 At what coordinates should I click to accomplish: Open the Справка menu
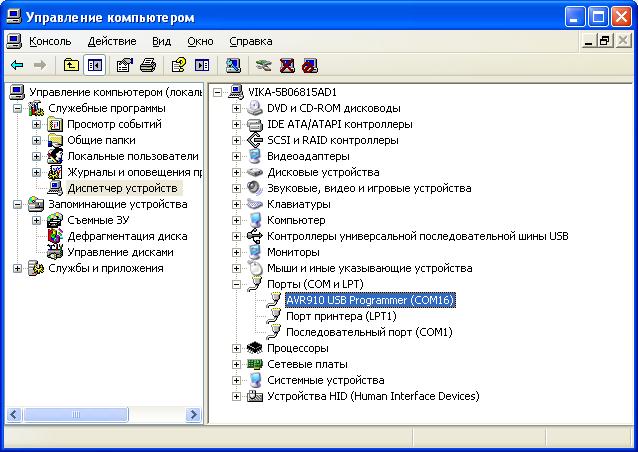click(x=251, y=41)
